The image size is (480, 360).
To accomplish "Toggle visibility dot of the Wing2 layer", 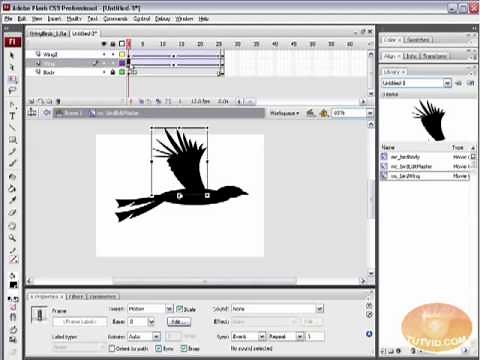I will click(104, 54).
